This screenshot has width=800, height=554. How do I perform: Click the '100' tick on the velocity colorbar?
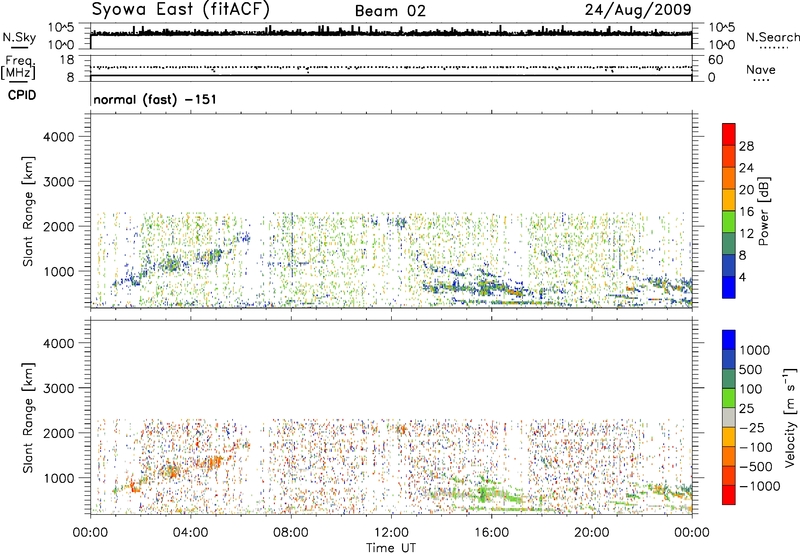point(751,389)
